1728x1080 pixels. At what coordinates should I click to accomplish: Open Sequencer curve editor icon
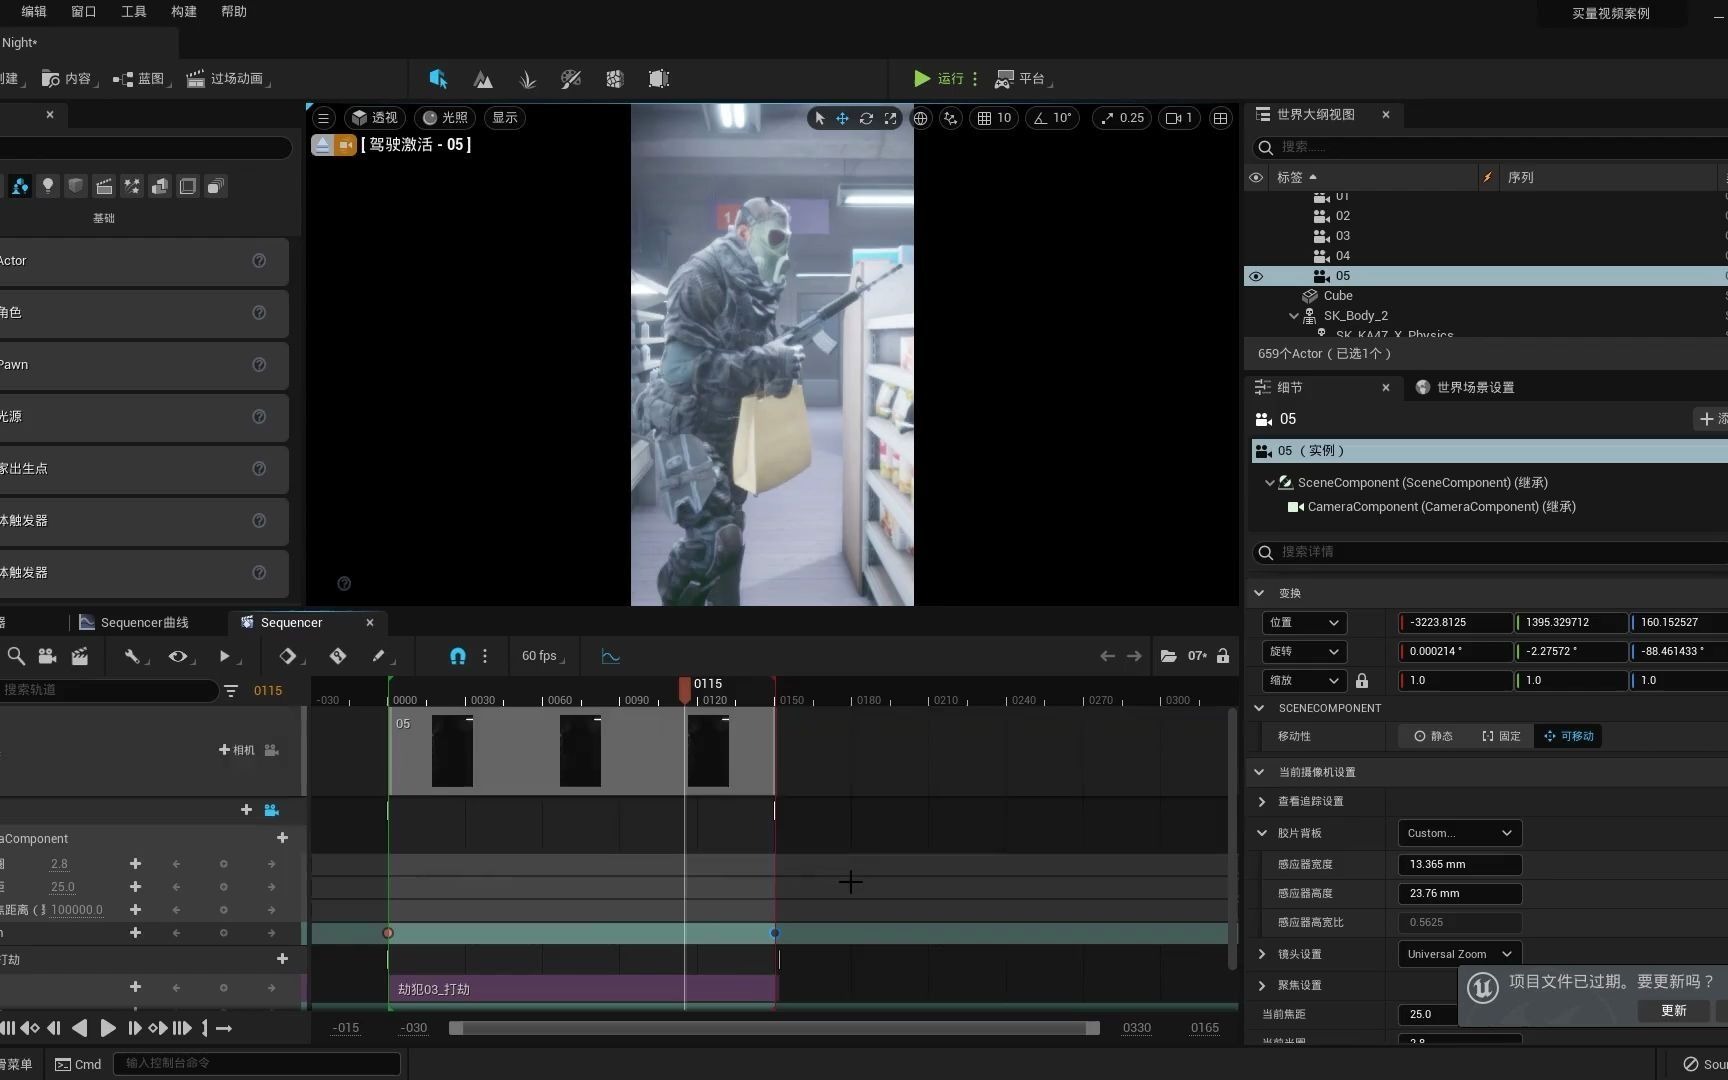(611, 656)
